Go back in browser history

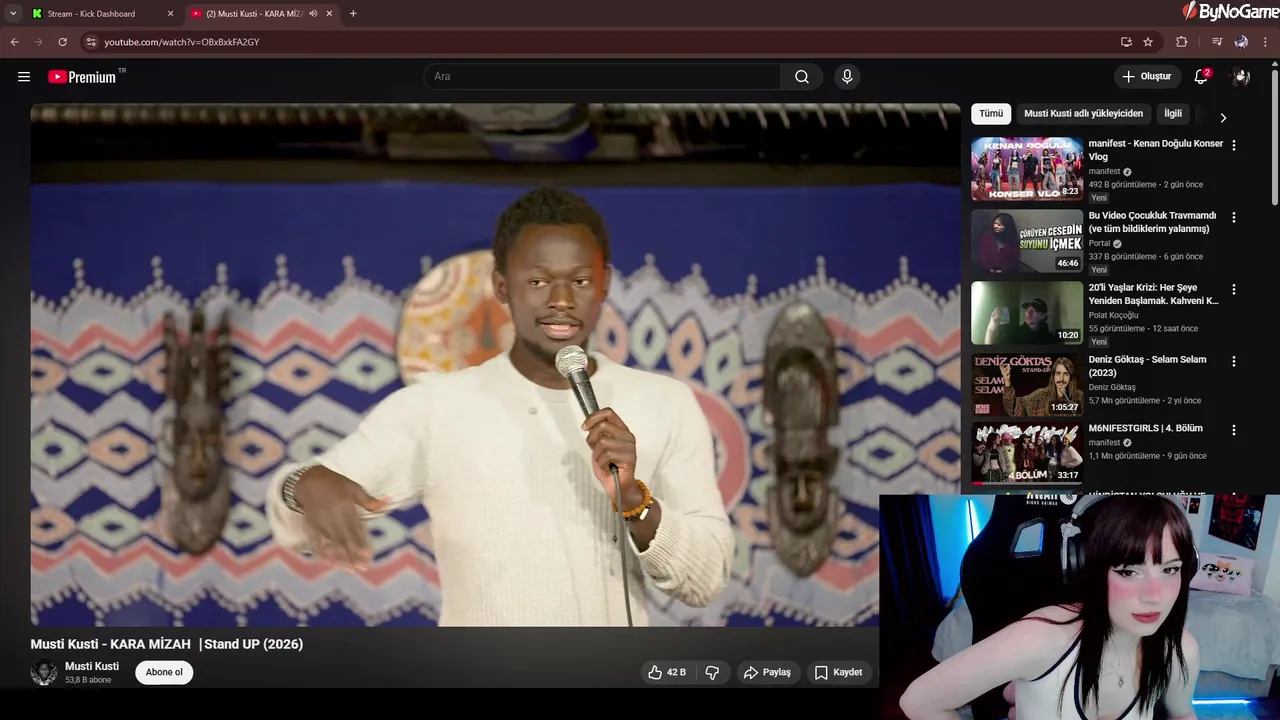pos(14,42)
